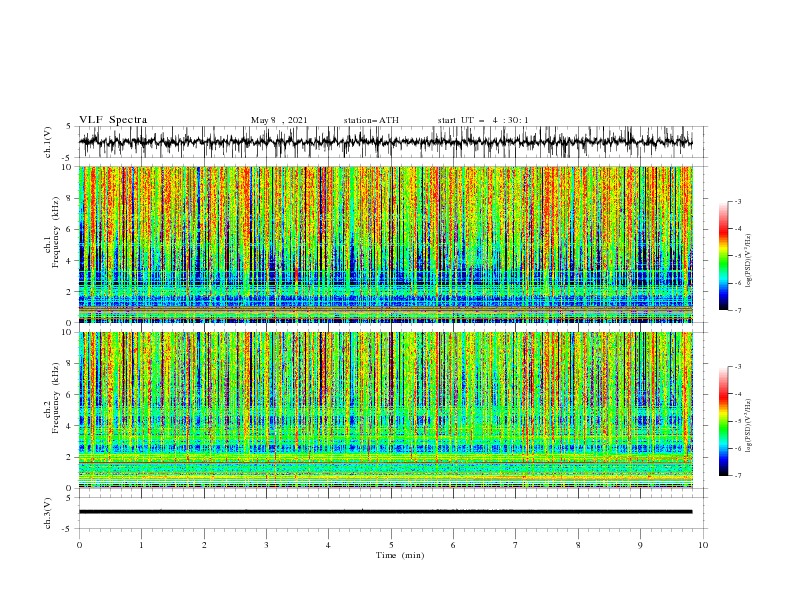Click the time axis tick label "5"
Screen dimensions: 792x612
391,545
